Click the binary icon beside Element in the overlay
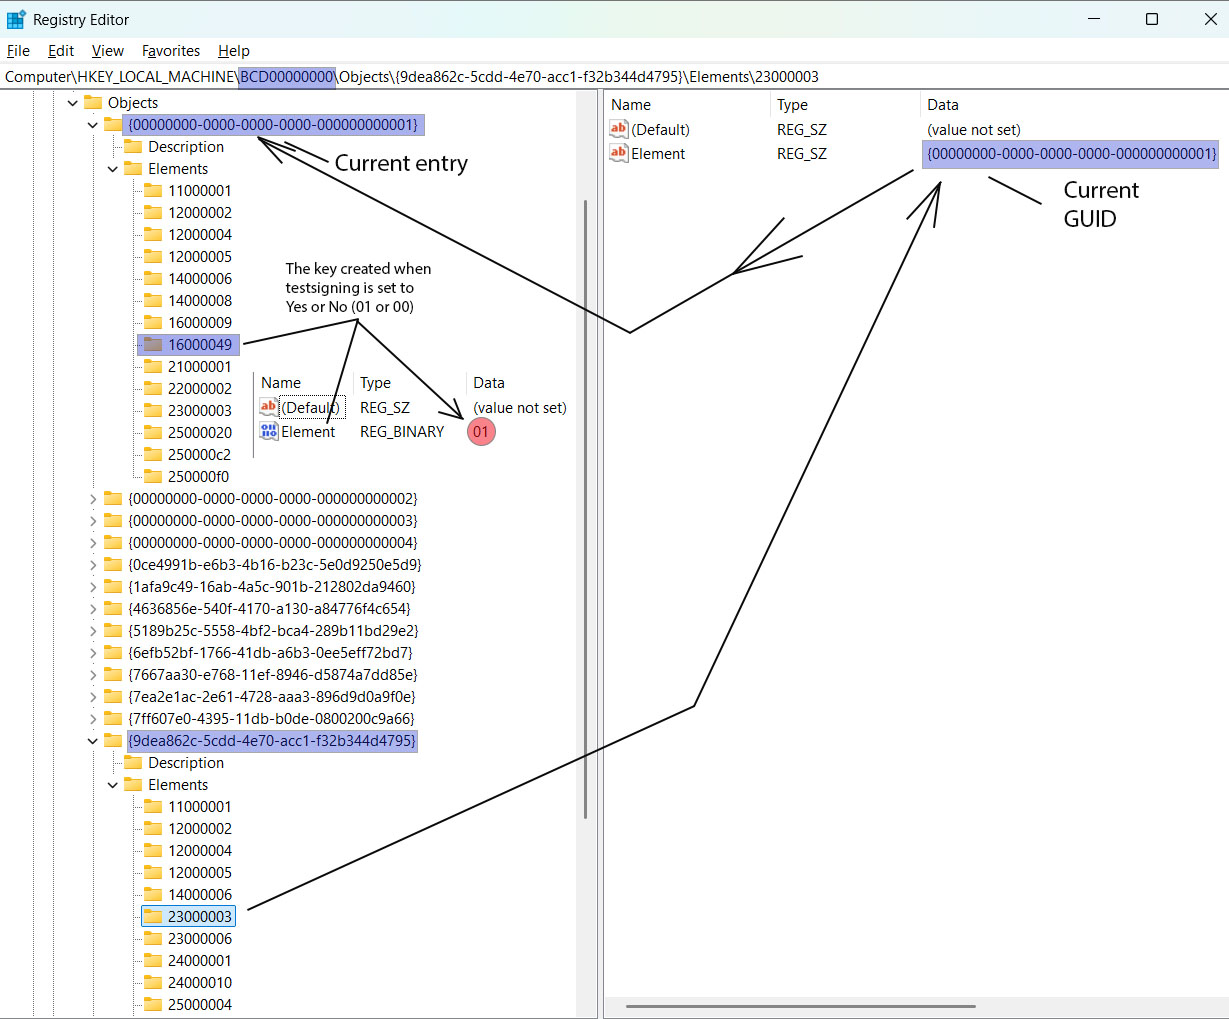 267,431
